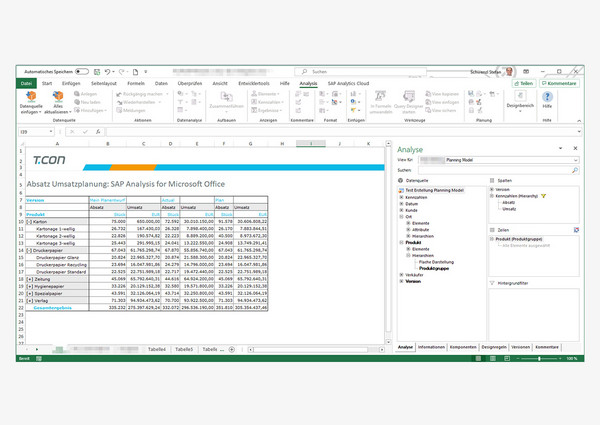Switch to Informationen tab in Analyse panel
Viewport: 600px width, 425px height.
click(431, 347)
